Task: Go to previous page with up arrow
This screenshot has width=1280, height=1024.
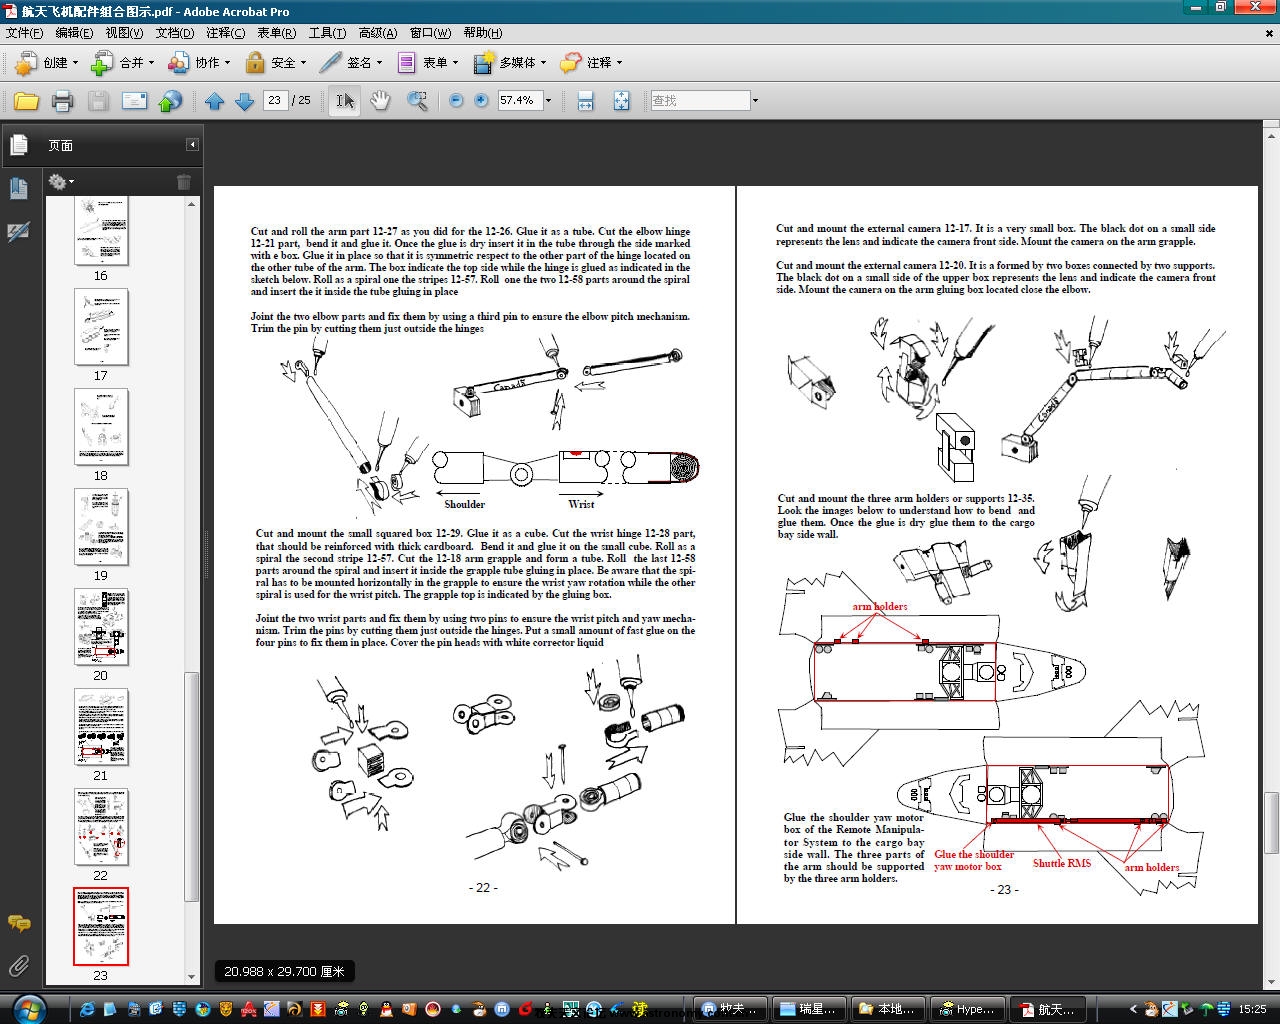Action: point(214,101)
